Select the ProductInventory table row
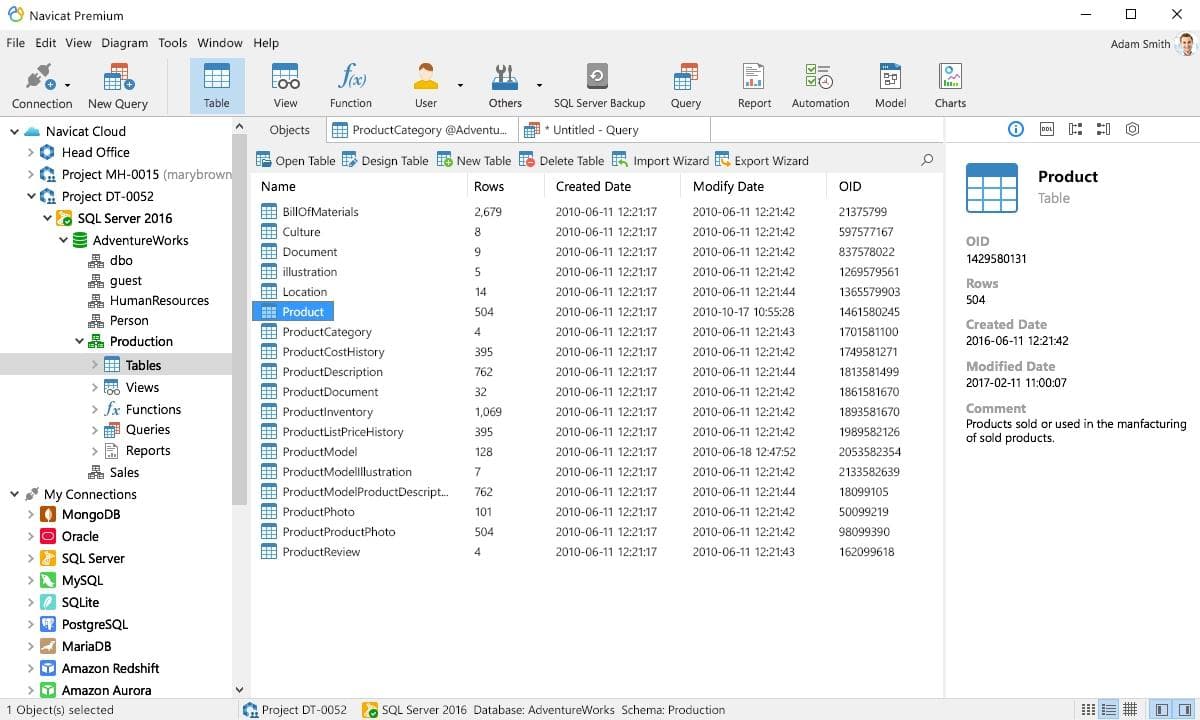 [327, 412]
